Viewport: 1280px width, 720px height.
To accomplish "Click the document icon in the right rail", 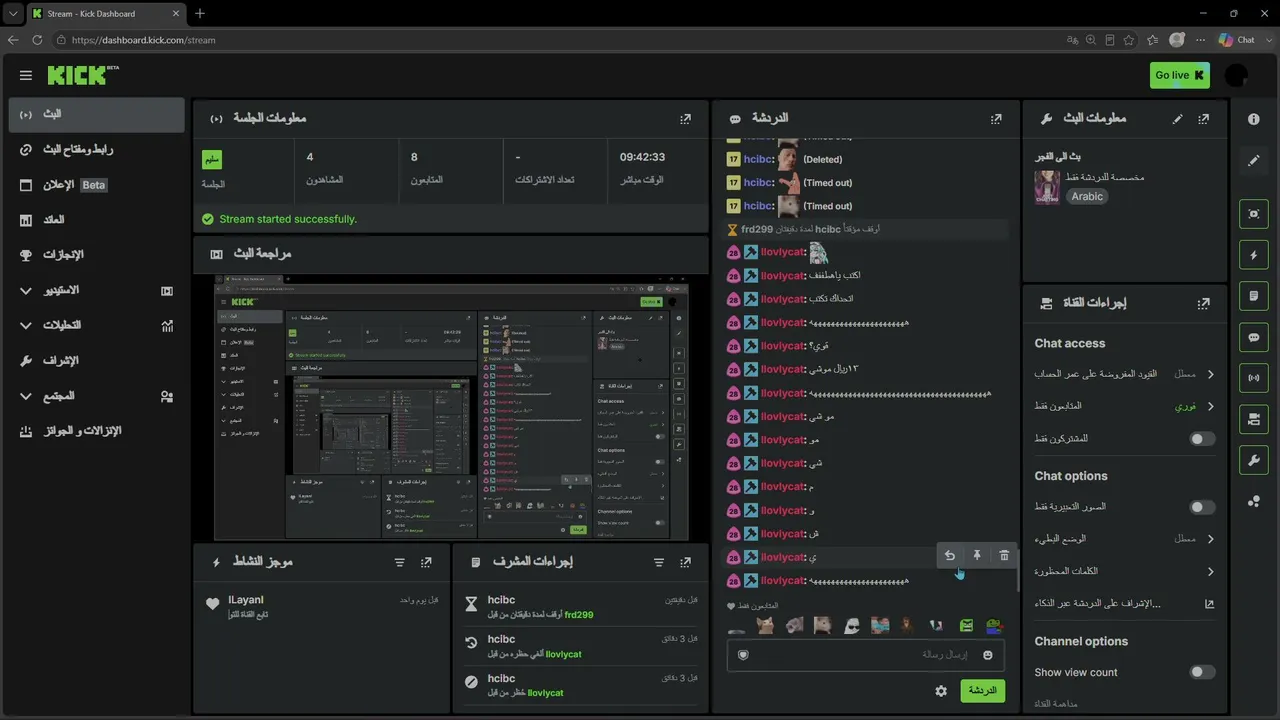I will click(1254, 296).
